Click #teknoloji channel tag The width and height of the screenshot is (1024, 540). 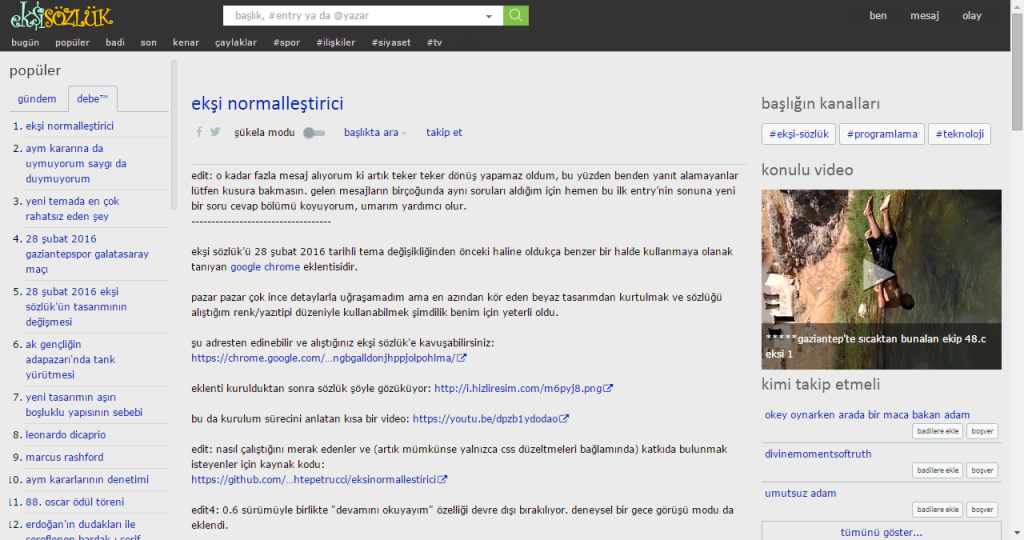[959, 134]
